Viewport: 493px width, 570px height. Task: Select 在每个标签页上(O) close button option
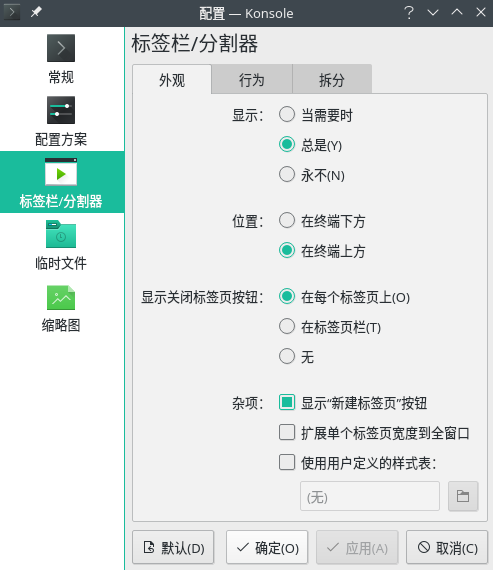(344, 297)
